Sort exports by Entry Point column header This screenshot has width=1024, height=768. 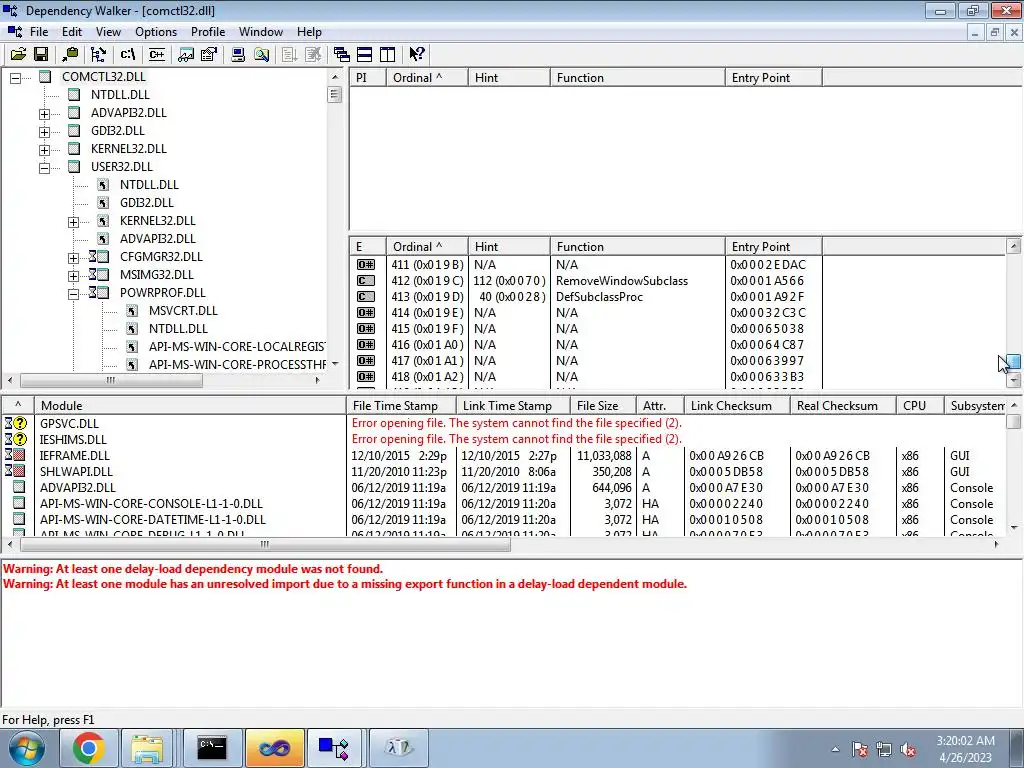[773, 247]
